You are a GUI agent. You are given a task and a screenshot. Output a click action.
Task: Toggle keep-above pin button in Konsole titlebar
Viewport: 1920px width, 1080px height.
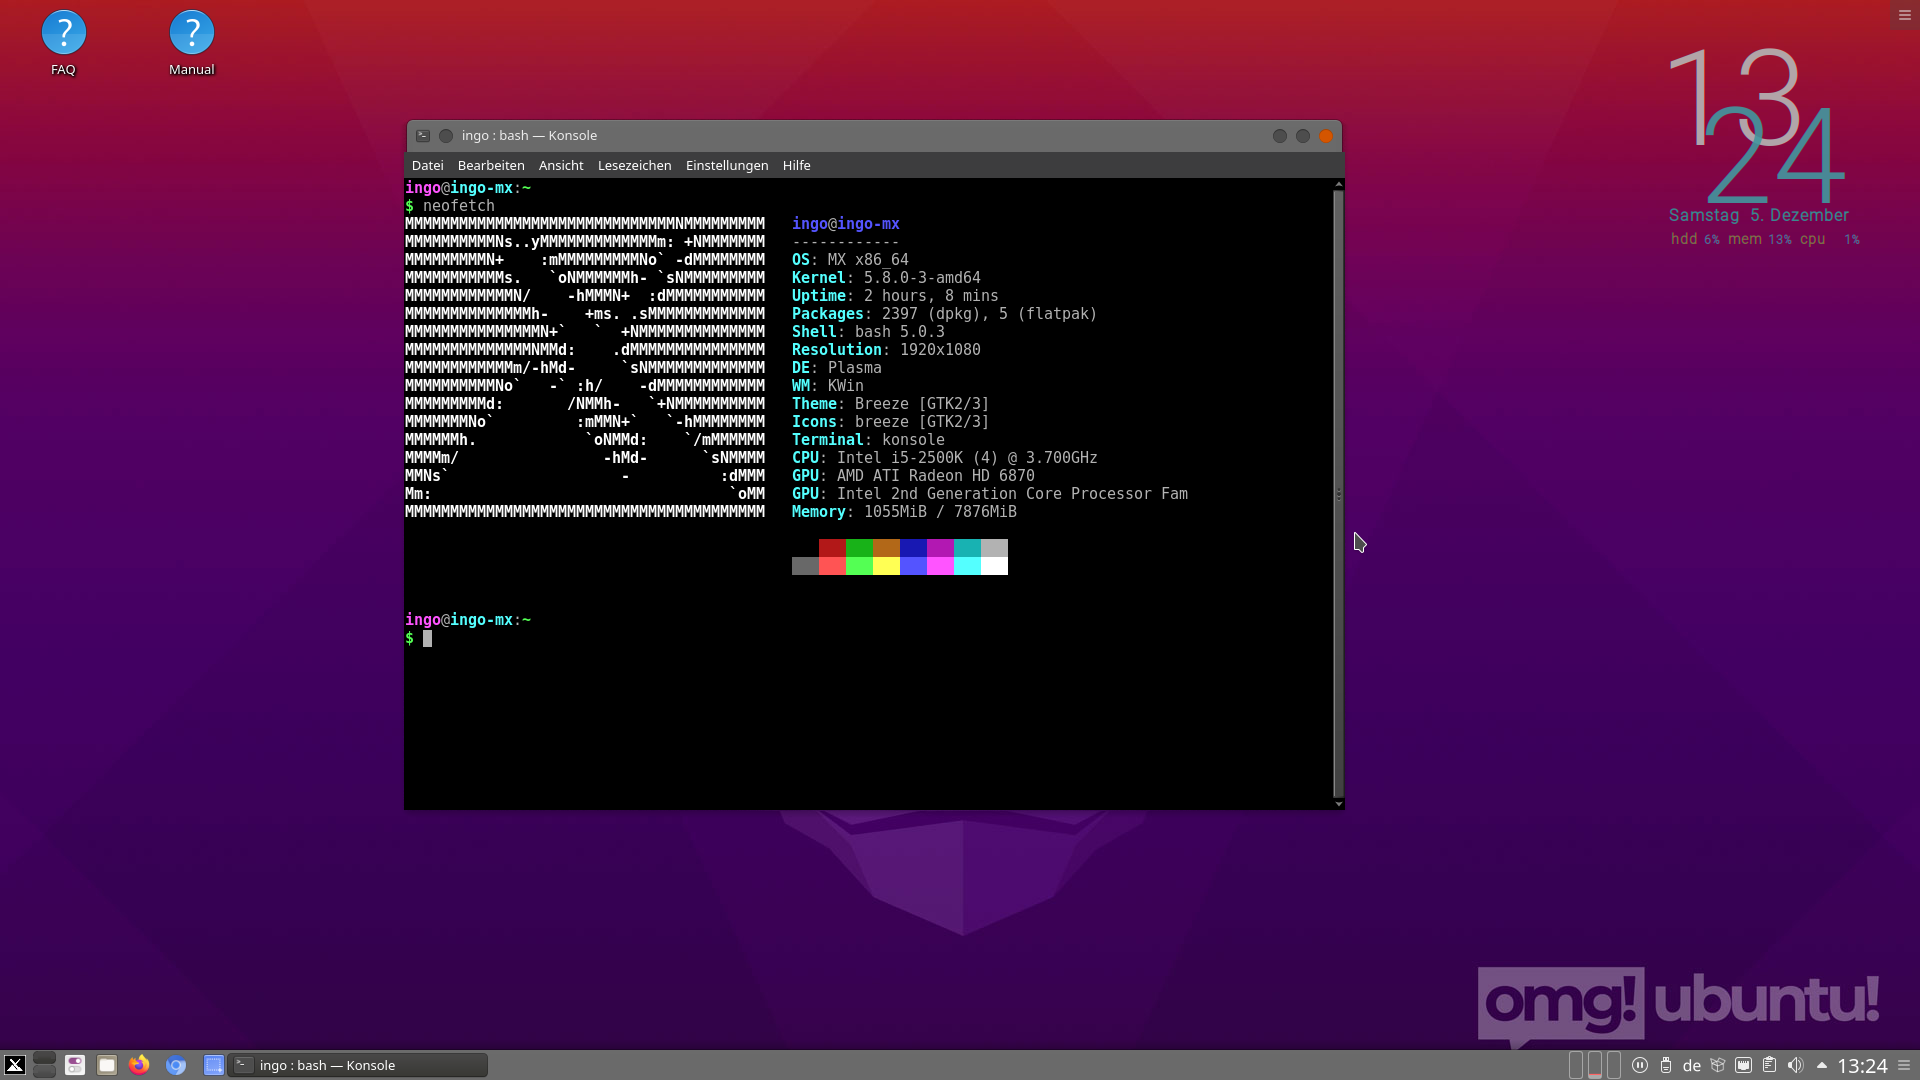click(446, 136)
